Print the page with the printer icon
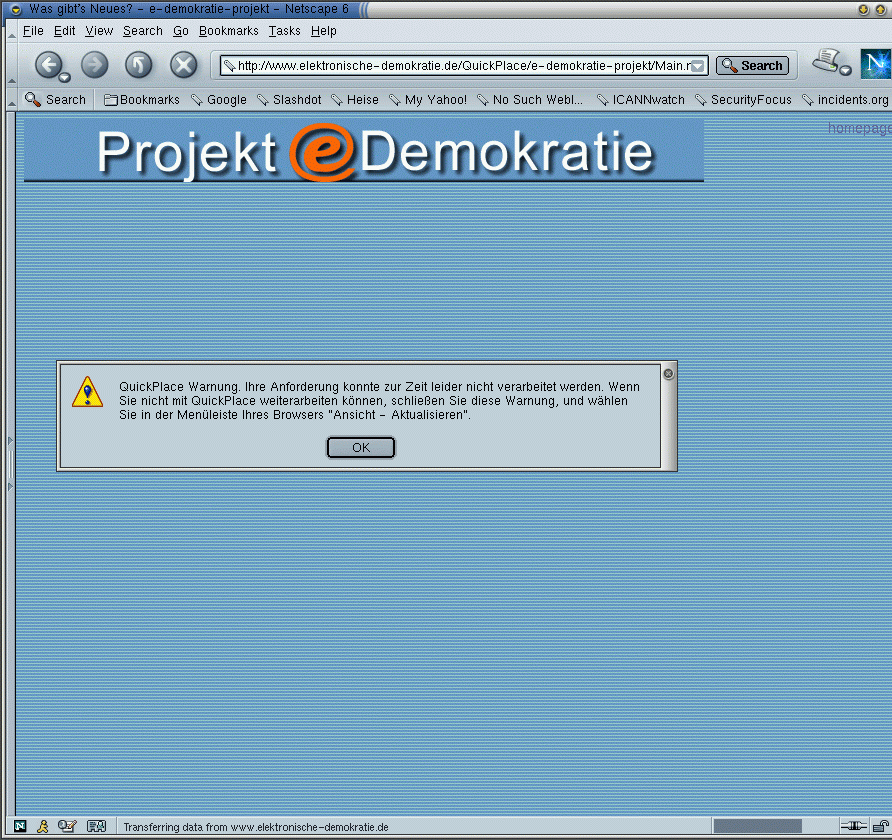The height and width of the screenshot is (840, 892). [x=827, y=60]
